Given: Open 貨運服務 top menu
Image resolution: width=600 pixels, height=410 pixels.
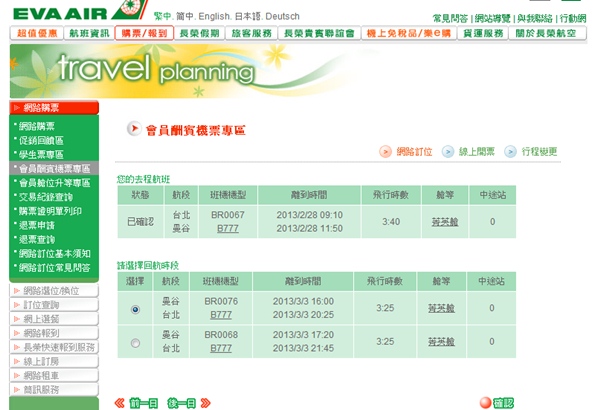Looking at the screenshot, I should 483,33.
